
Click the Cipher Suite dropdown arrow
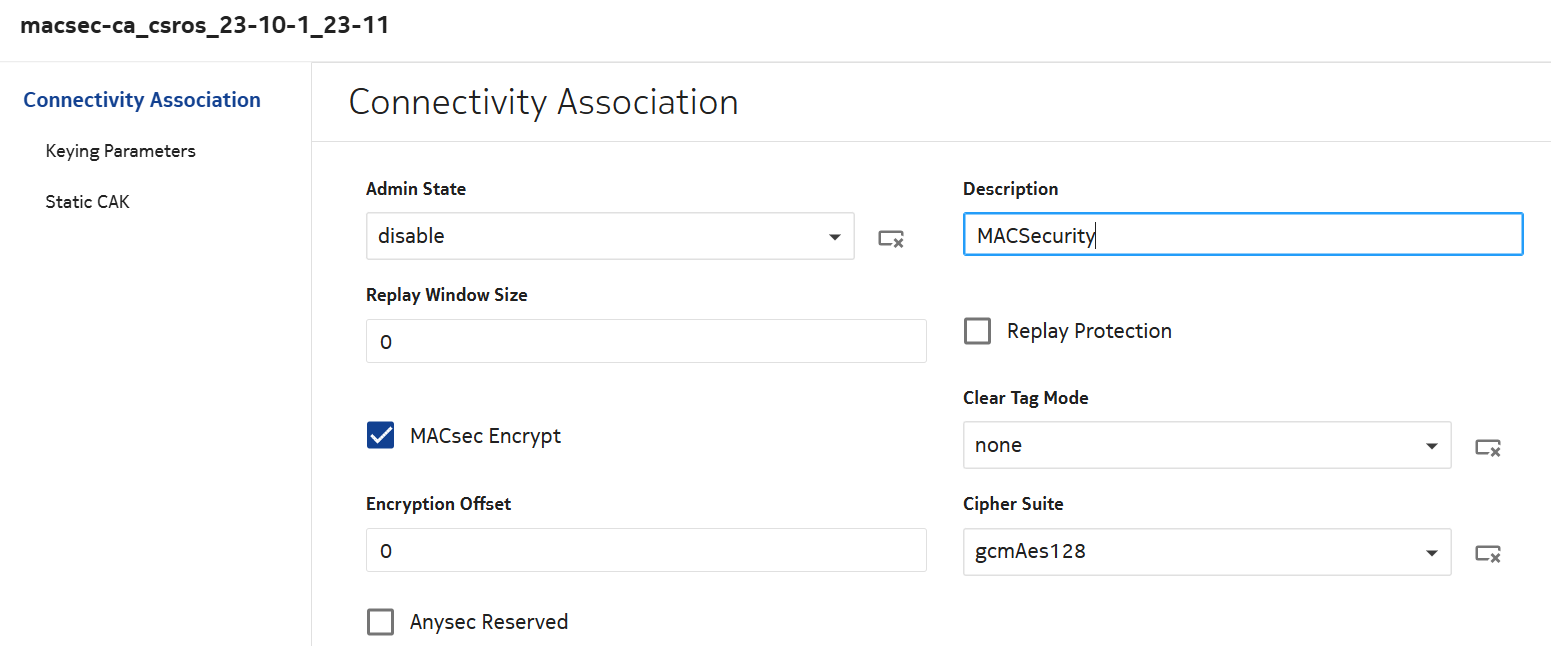point(1431,552)
